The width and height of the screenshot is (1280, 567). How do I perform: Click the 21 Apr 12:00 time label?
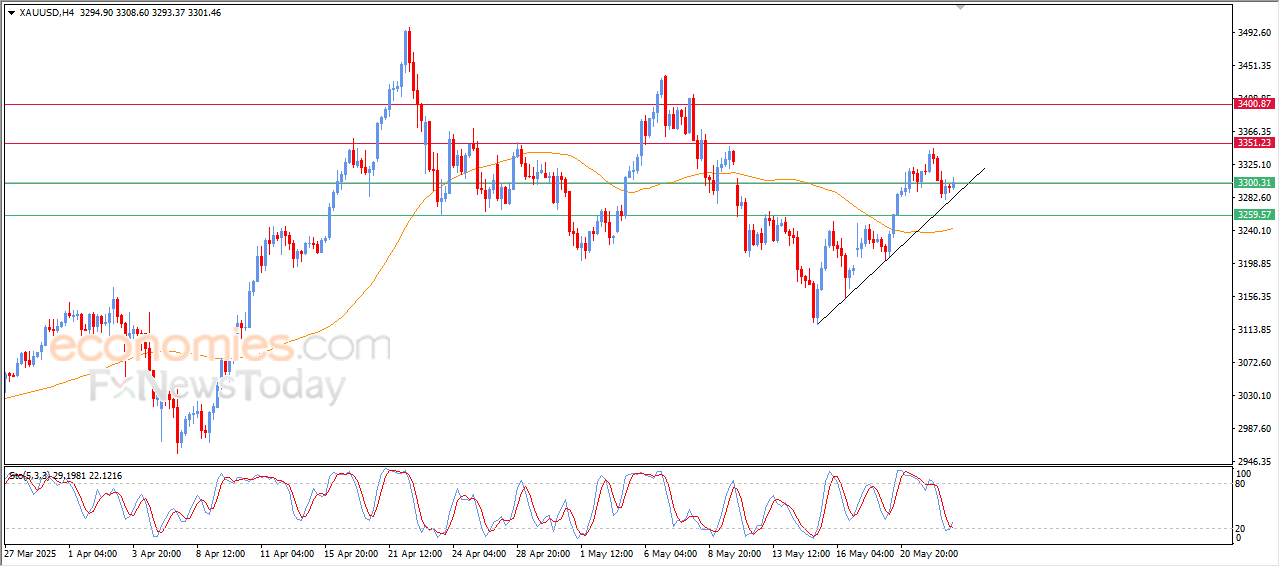click(414, 553)
